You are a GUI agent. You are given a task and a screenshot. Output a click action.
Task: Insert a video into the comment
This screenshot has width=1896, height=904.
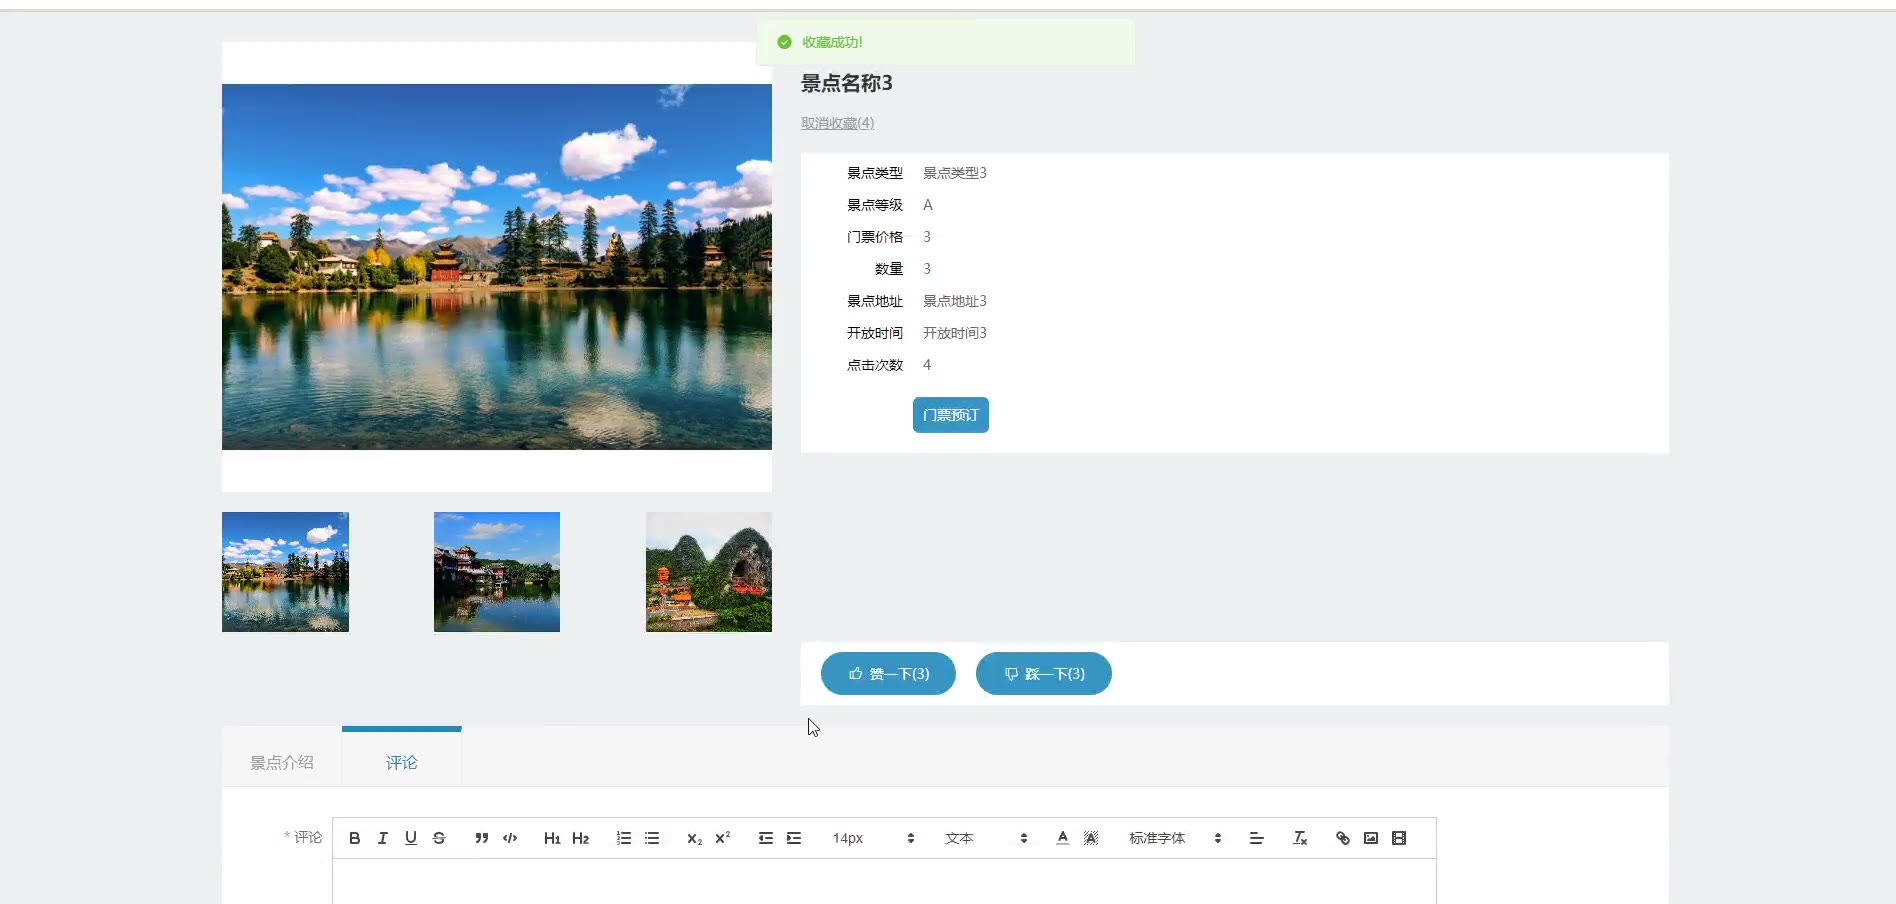point(1399,838)
